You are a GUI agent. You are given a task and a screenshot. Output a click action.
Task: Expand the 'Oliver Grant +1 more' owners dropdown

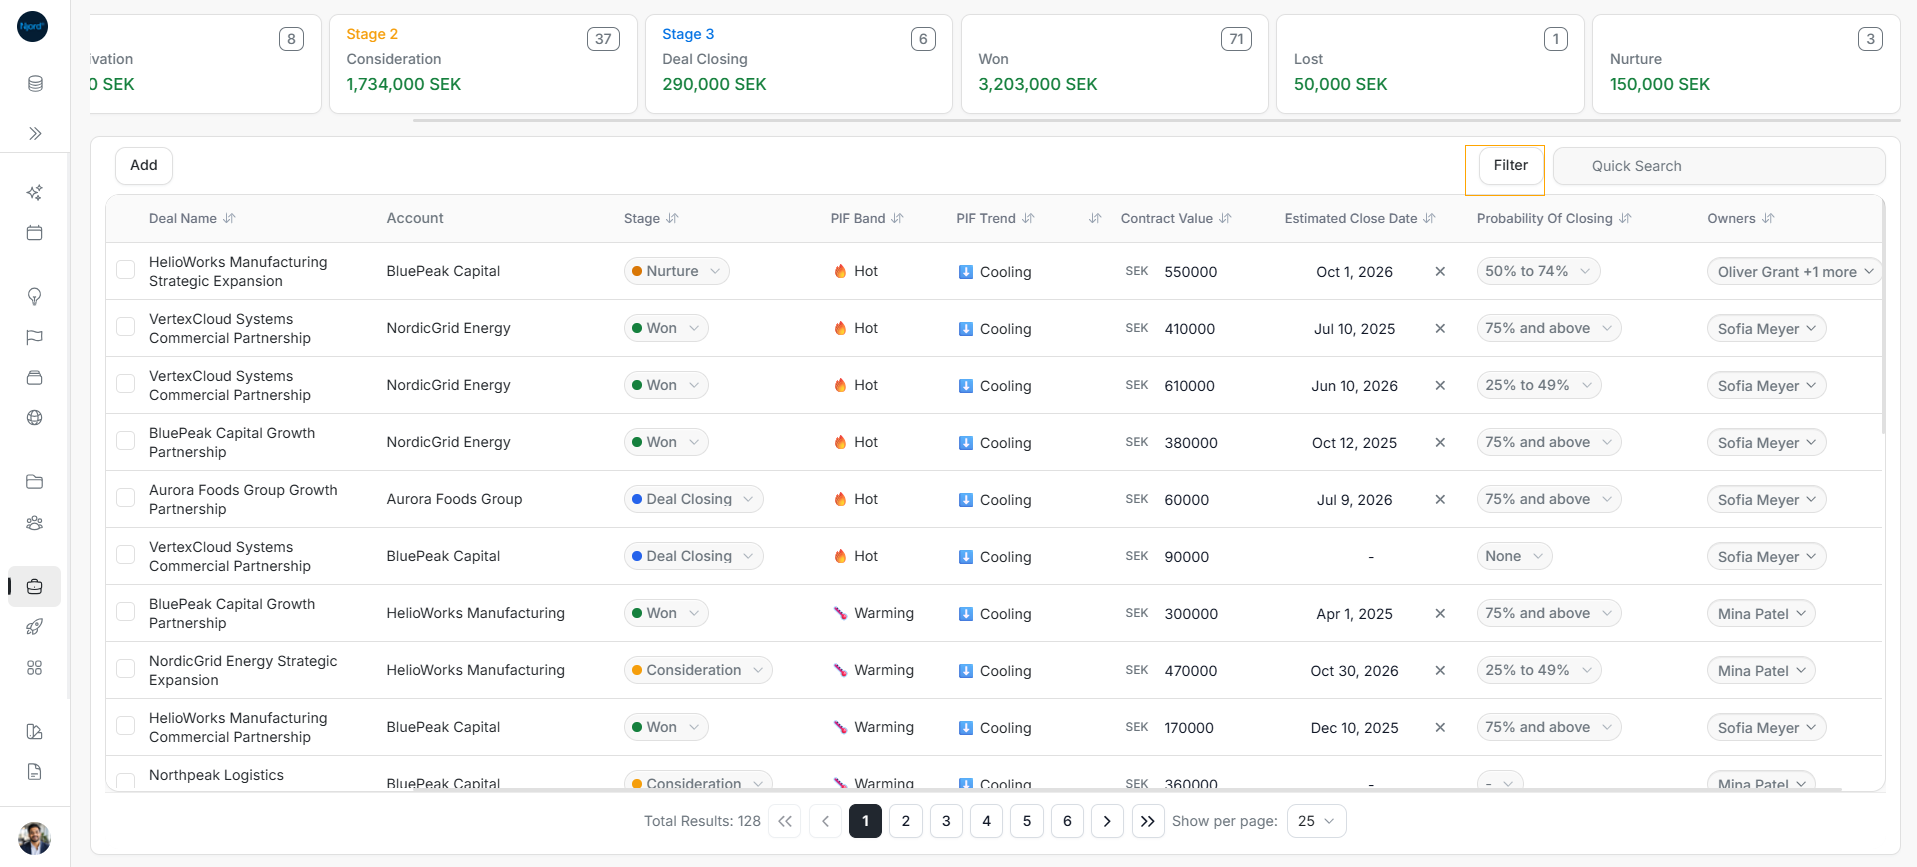tap(1794, 272)
